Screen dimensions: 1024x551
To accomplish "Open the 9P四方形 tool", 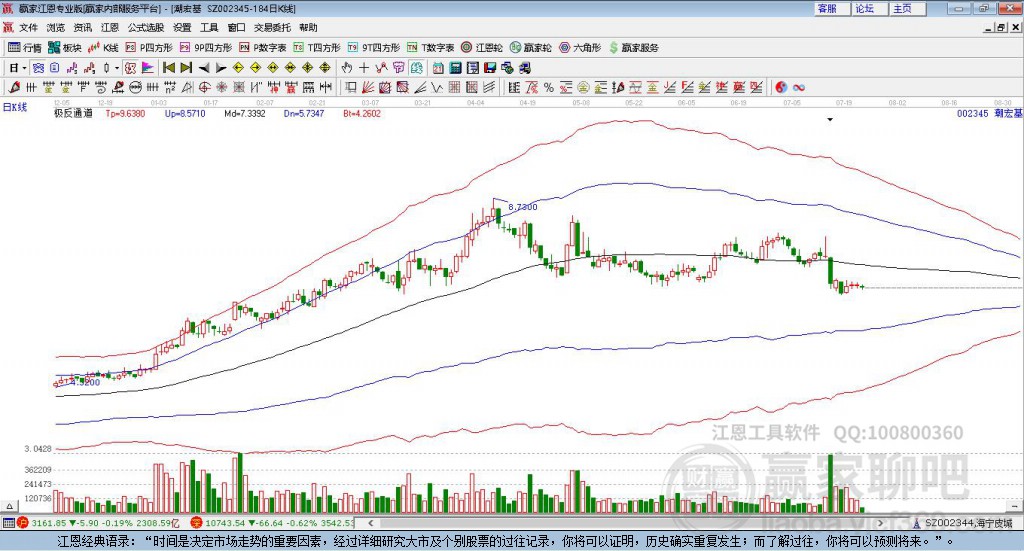I will click(206, 48).
